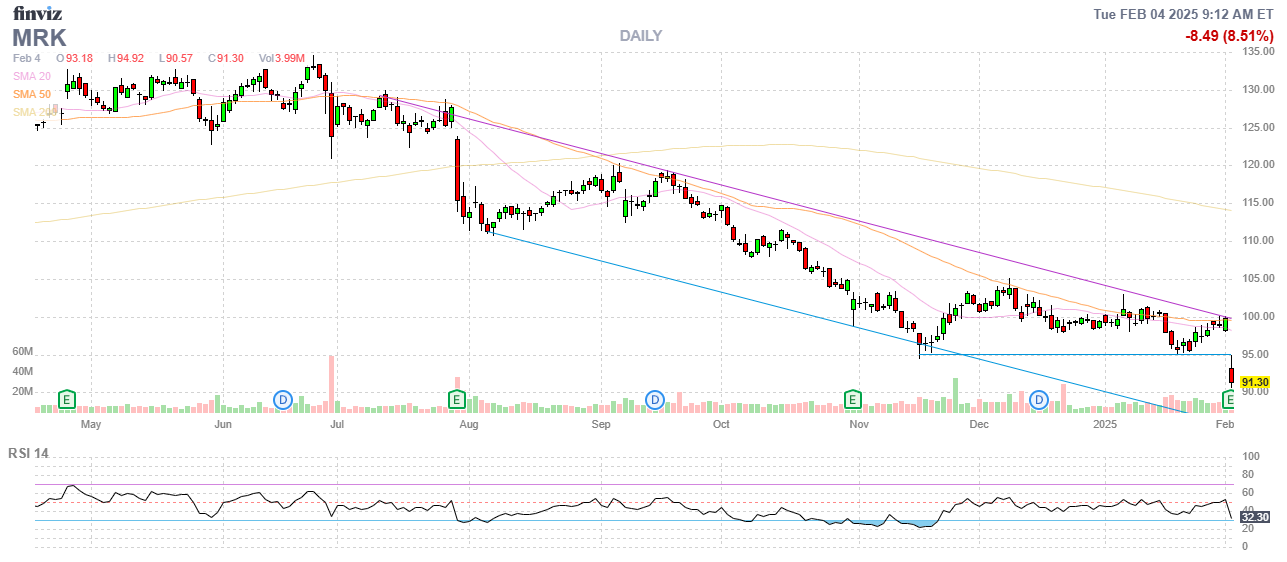The width and height of the screenshot is (1287, 562).
Task: Click the June dividend D marker
Action: click(x=283, y=400)
